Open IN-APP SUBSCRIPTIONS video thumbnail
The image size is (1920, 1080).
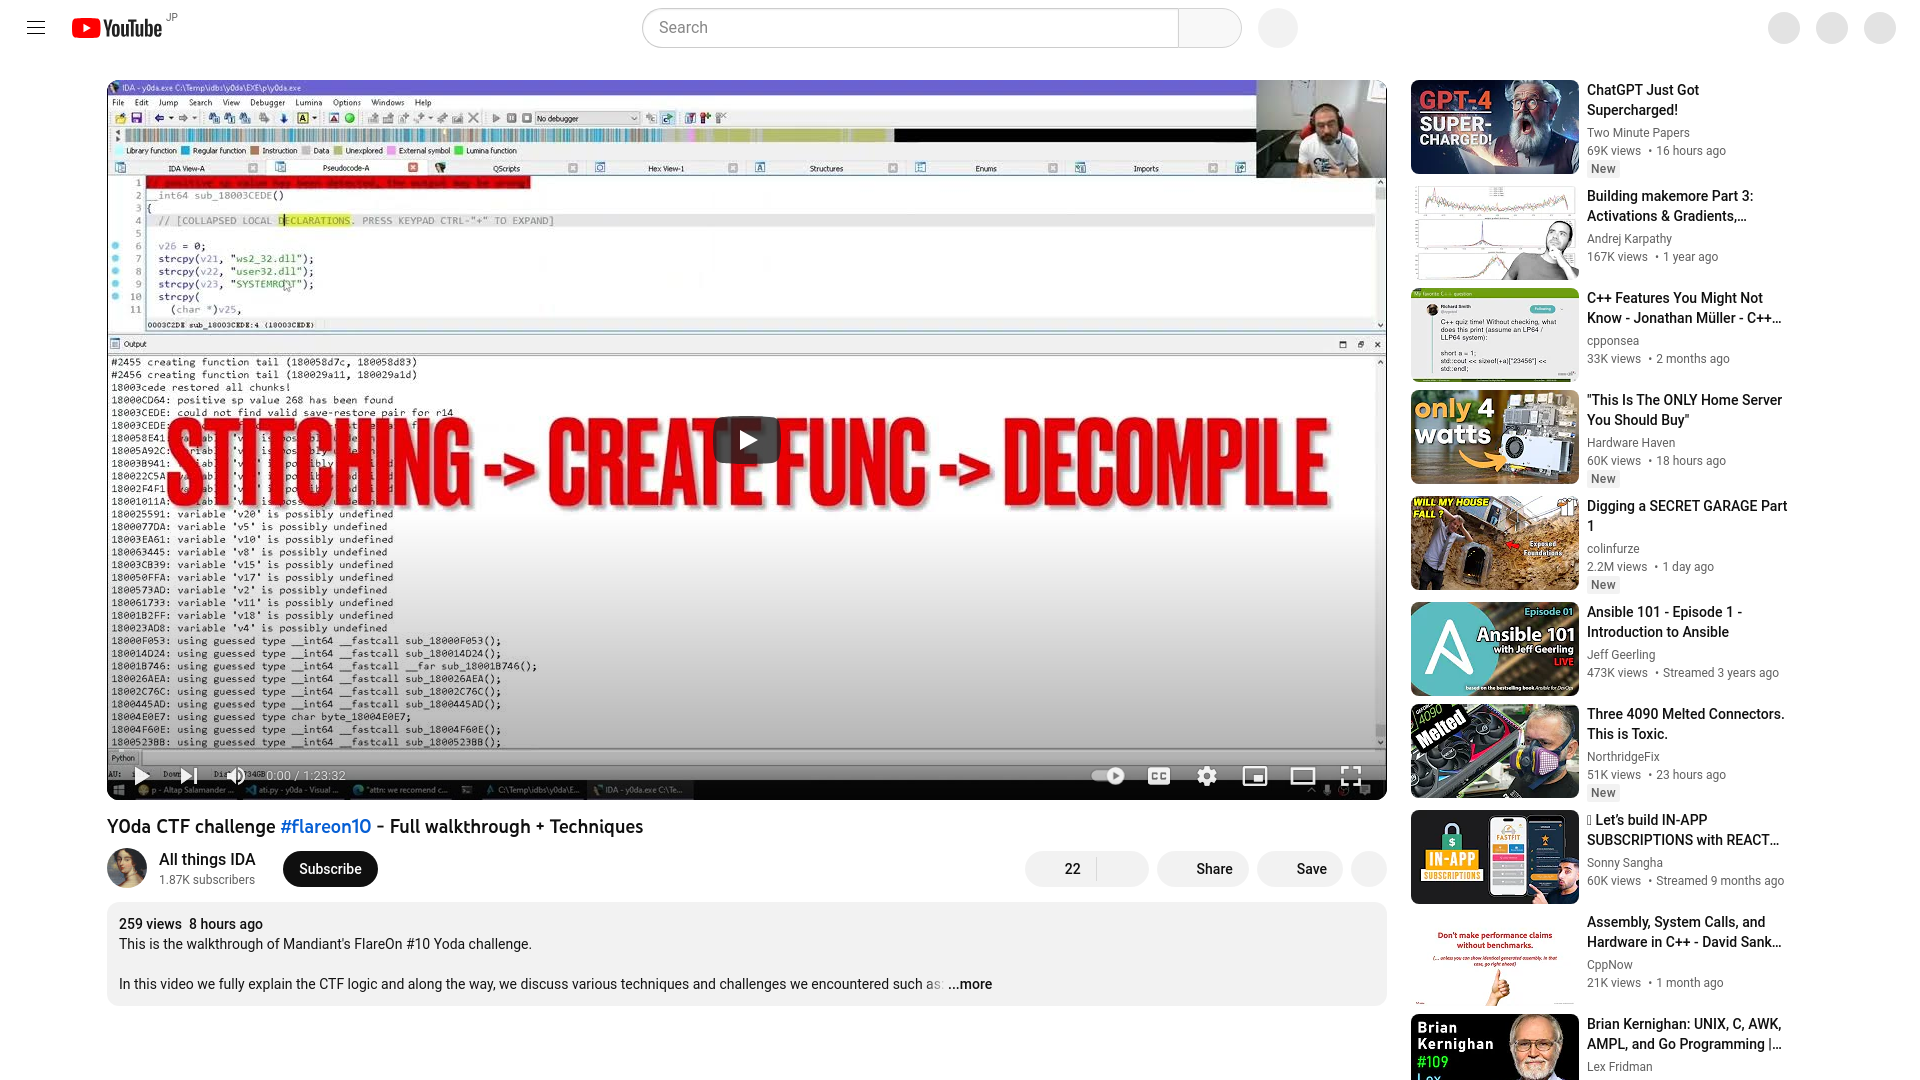1495,857
